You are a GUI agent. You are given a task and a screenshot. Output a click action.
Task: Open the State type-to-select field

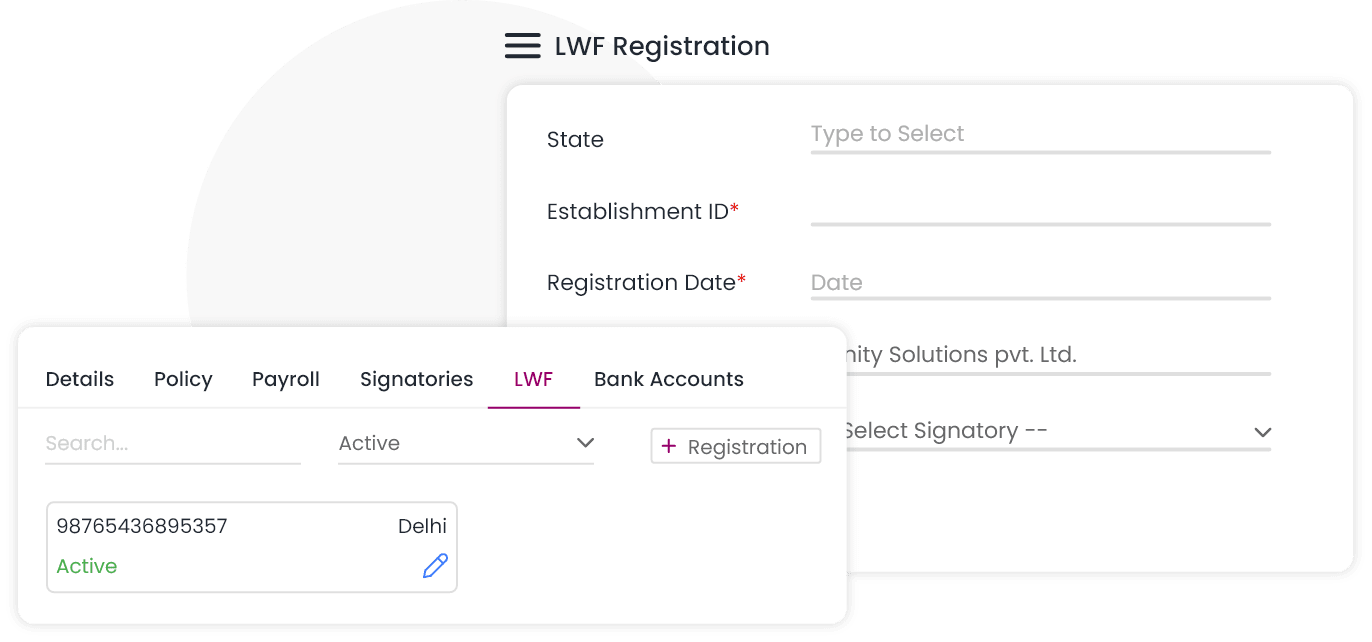(1040, 135)
